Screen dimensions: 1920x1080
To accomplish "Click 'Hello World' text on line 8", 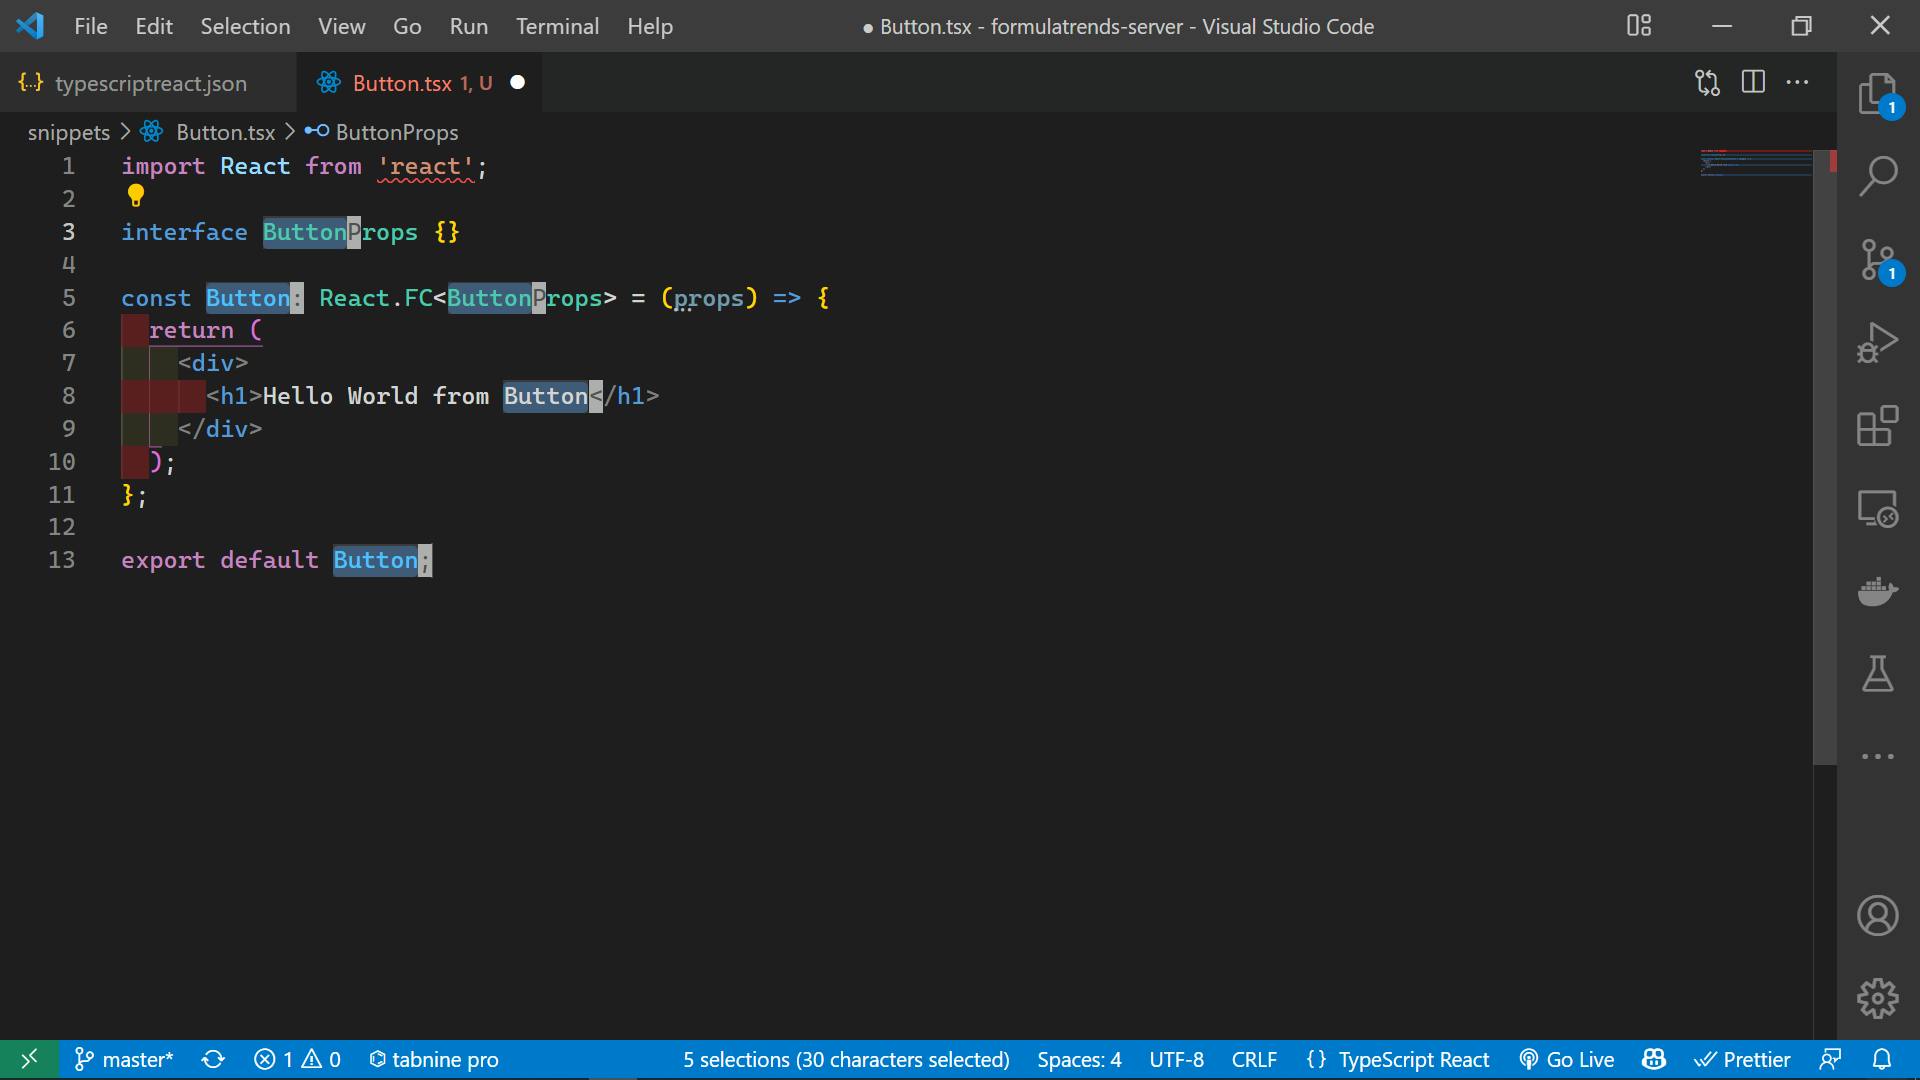I will 340,396.
